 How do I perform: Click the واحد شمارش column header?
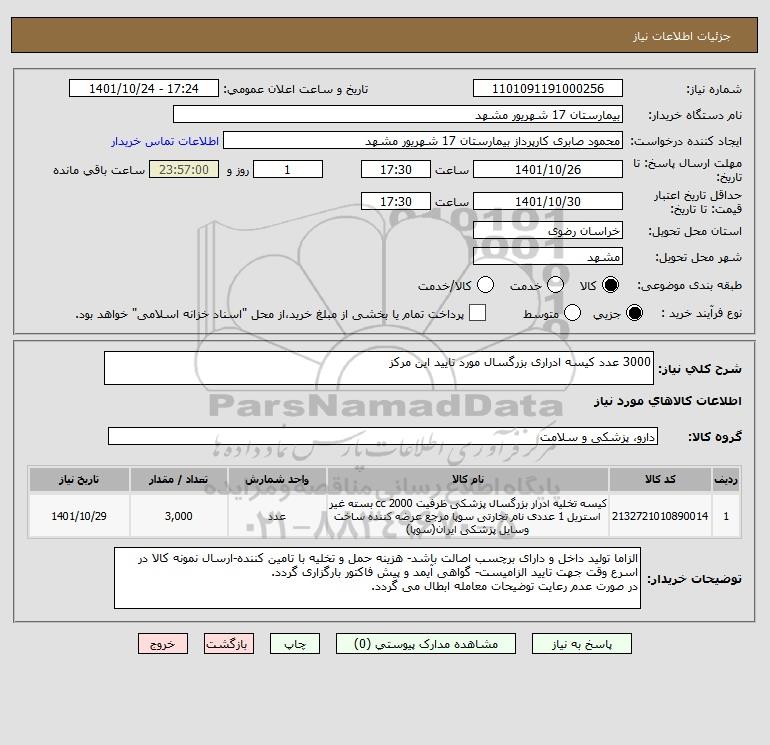coord(277,479)
